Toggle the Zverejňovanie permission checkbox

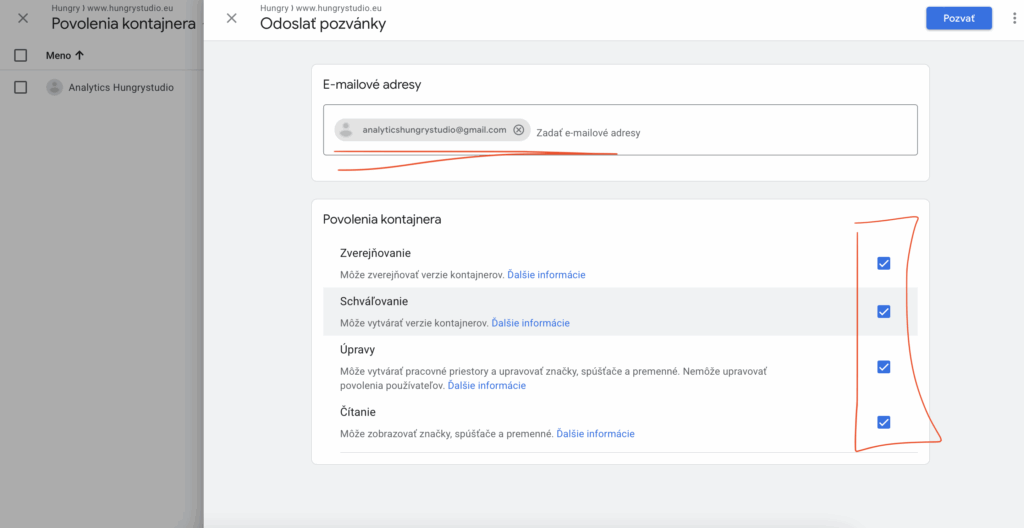click(x=883, y=263)
